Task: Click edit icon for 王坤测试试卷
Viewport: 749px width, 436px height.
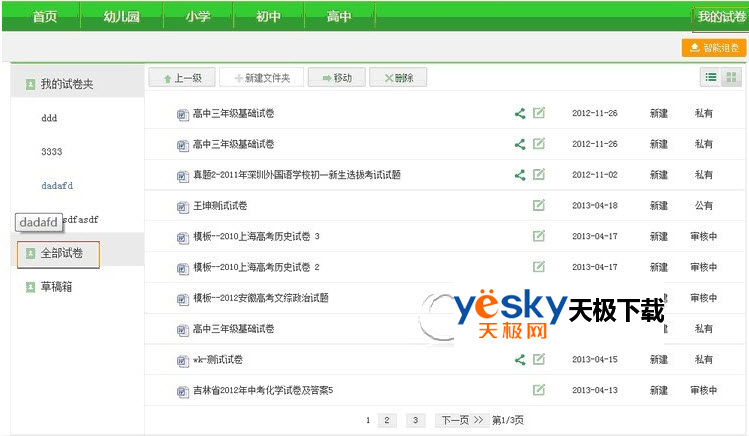Action: coord(539,205)
